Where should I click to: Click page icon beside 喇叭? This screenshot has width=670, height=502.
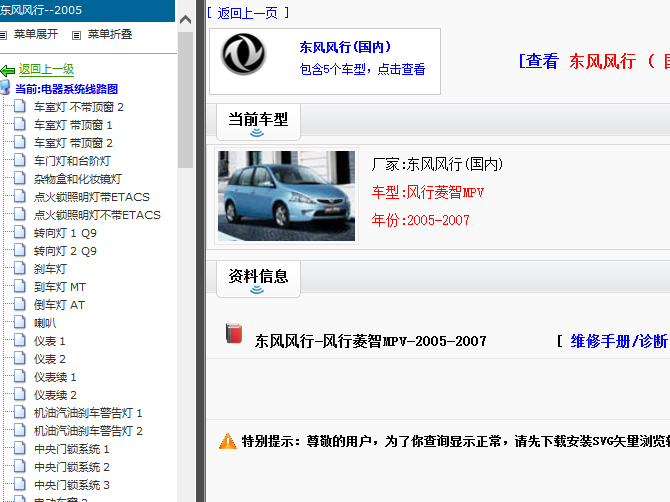pyautogui.click(x=20, y=322)
